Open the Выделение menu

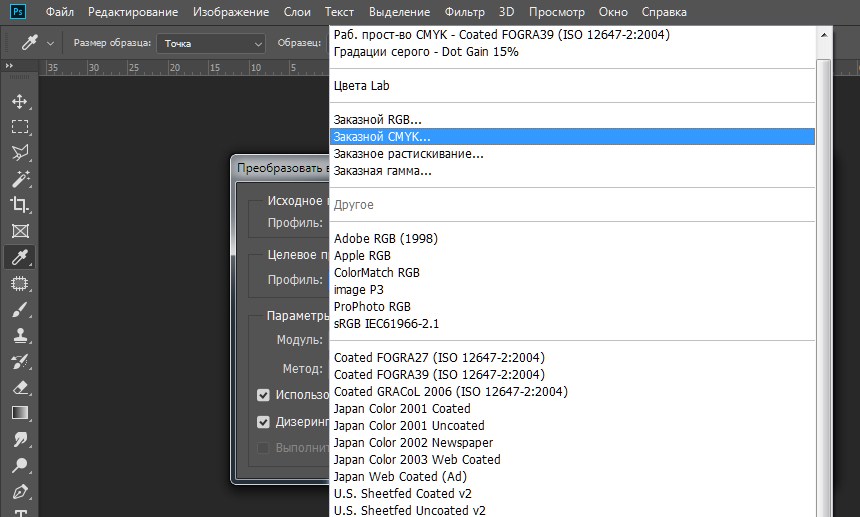point(399,12)
